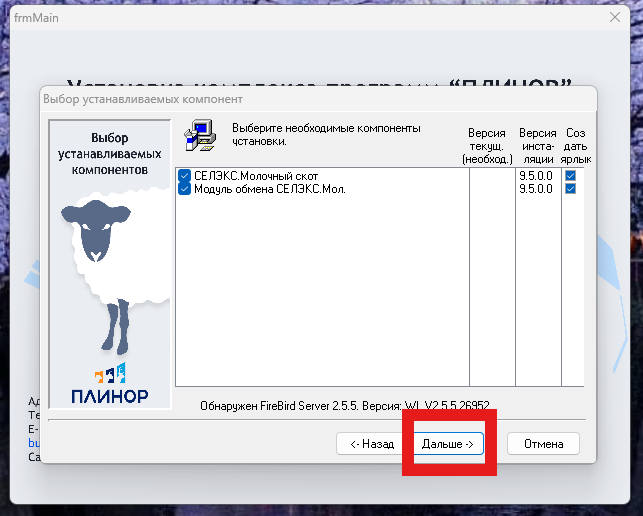Click the Версия инсталяции column header
643x516 pixels.
[x=538, y=146]
